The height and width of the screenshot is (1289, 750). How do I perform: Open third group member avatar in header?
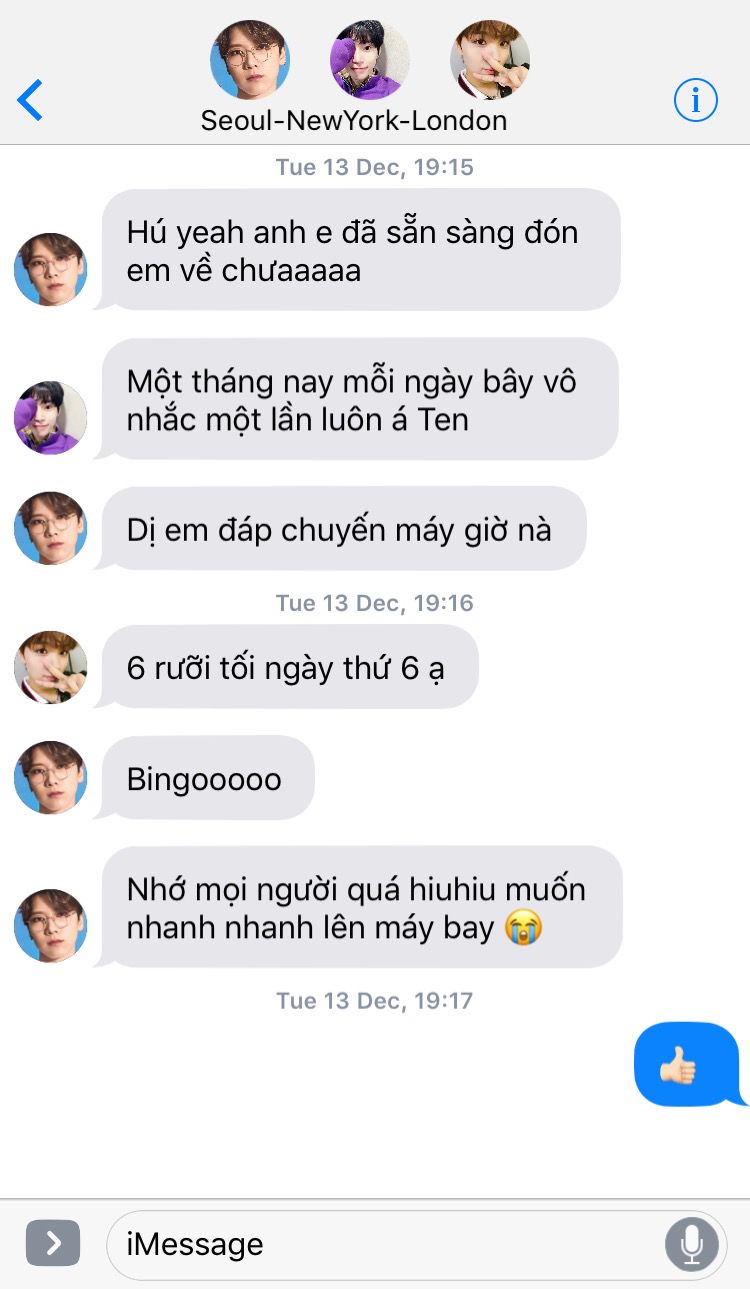click(490, 60)
